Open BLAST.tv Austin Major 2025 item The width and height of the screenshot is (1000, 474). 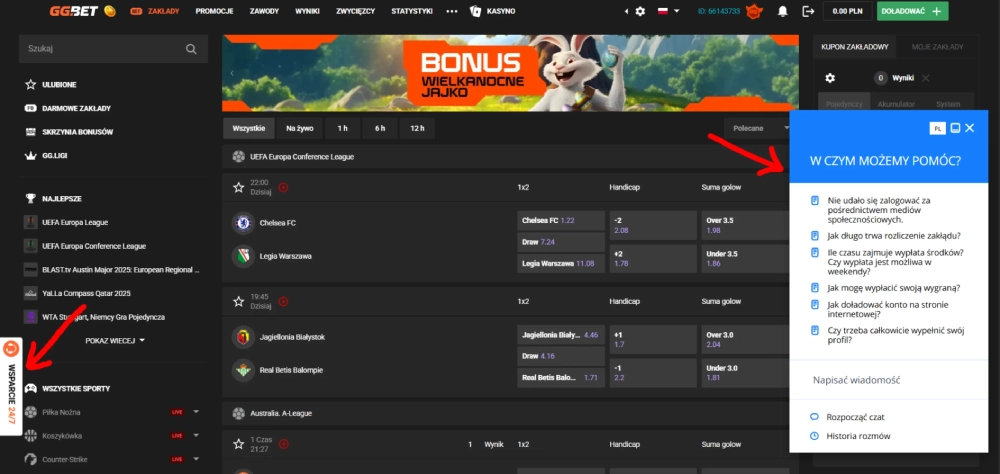(x=112, y=269)
